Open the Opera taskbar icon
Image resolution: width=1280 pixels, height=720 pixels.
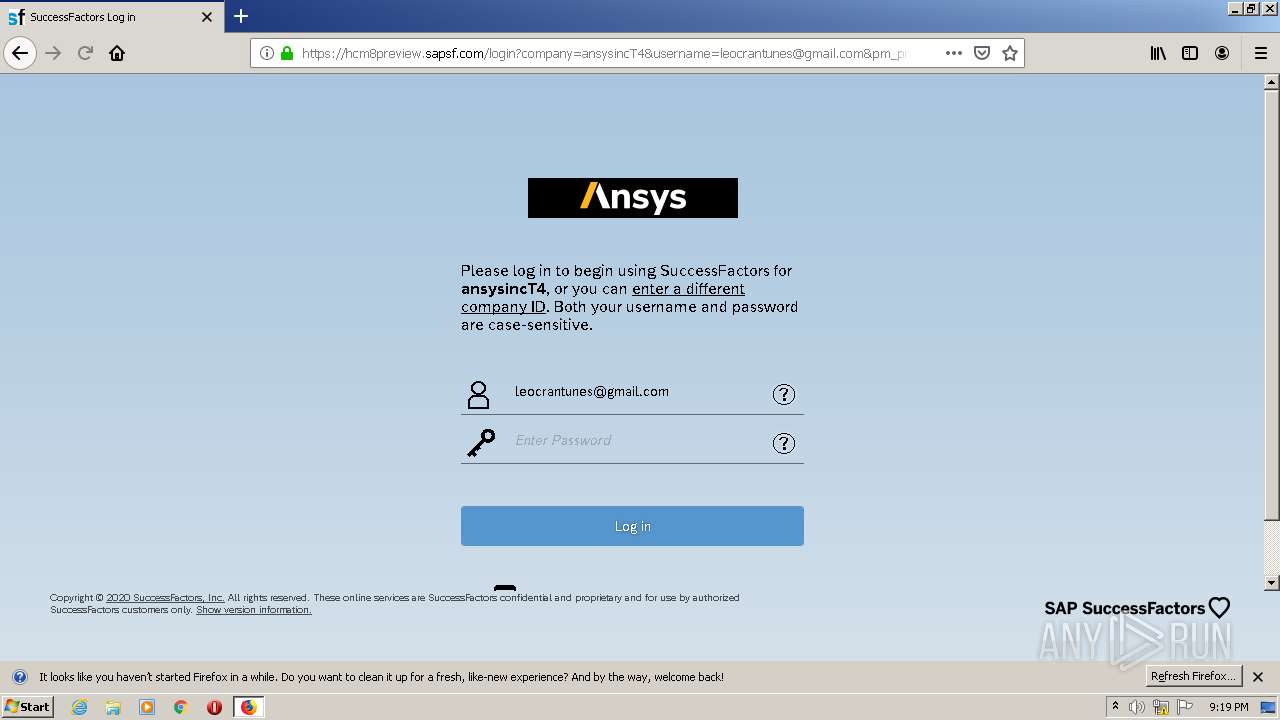(214, 707)
